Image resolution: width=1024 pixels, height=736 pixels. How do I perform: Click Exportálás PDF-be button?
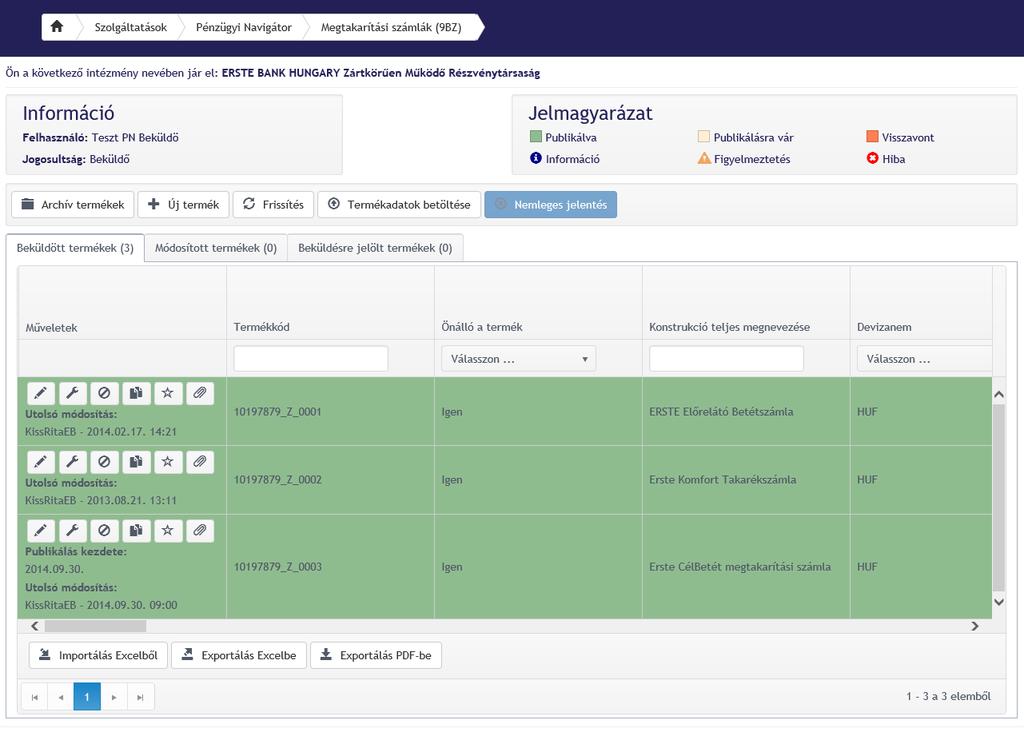pyautogui.click(x=376, y=655)
